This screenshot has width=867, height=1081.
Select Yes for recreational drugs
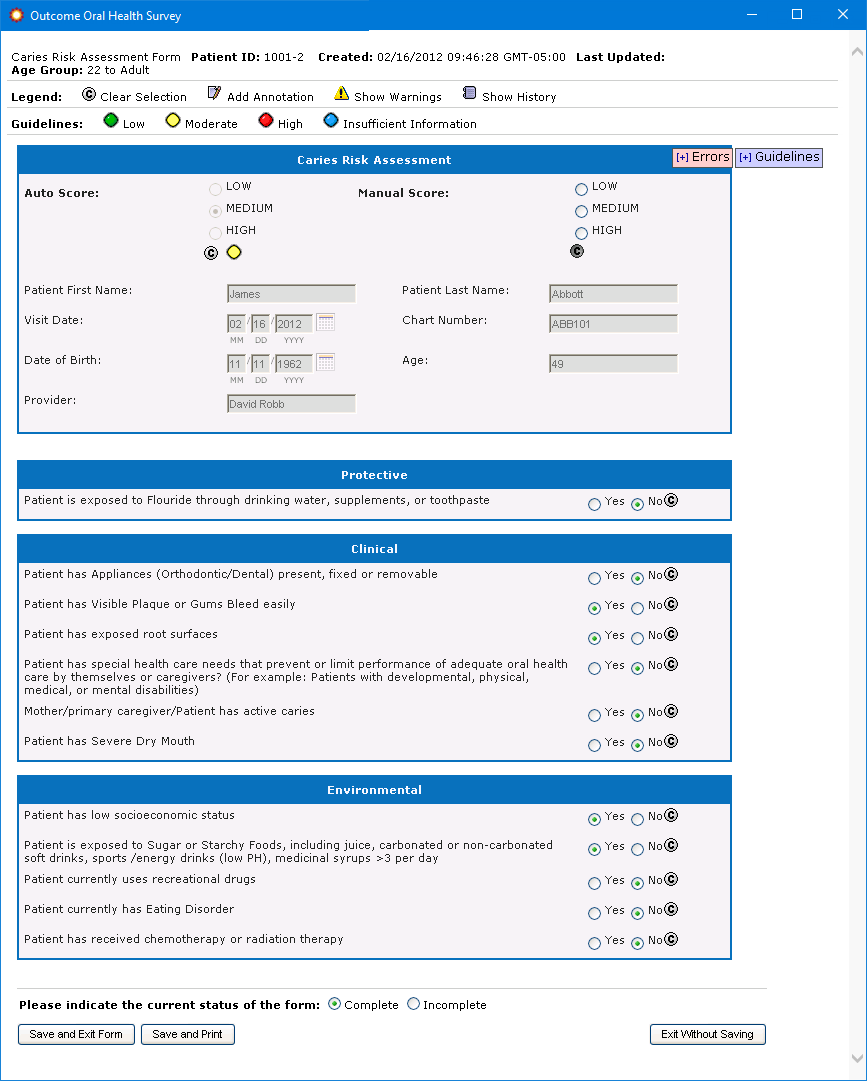(595, 884)
